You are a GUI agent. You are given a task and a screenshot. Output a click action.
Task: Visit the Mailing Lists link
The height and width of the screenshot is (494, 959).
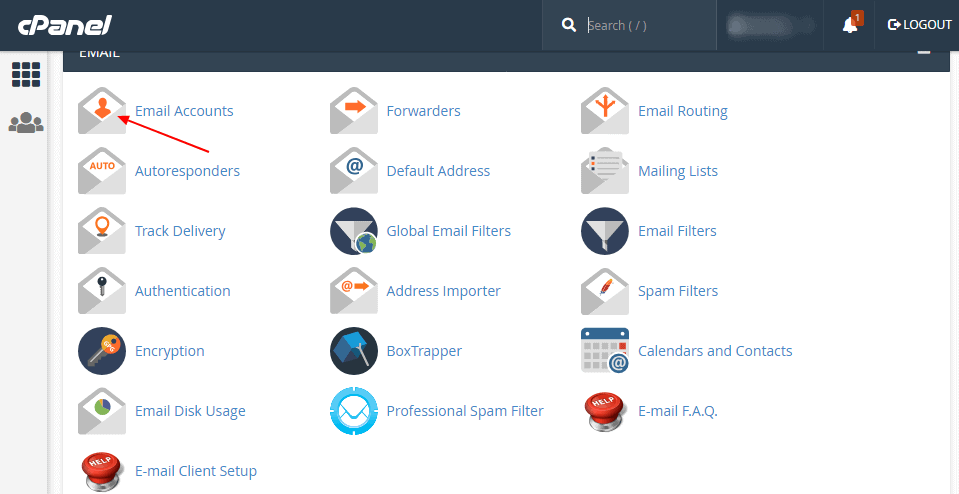[x=678, y=171]
